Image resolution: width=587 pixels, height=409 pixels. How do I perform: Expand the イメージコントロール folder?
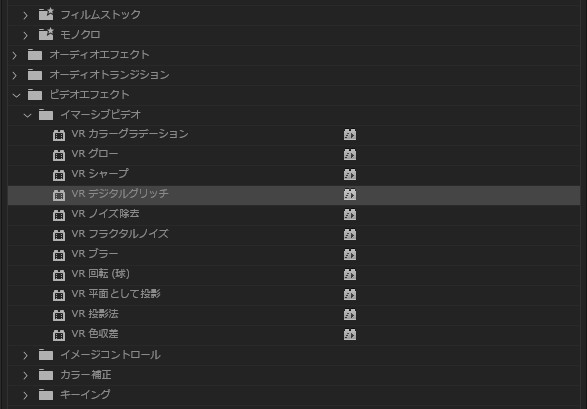pos(25,355)
